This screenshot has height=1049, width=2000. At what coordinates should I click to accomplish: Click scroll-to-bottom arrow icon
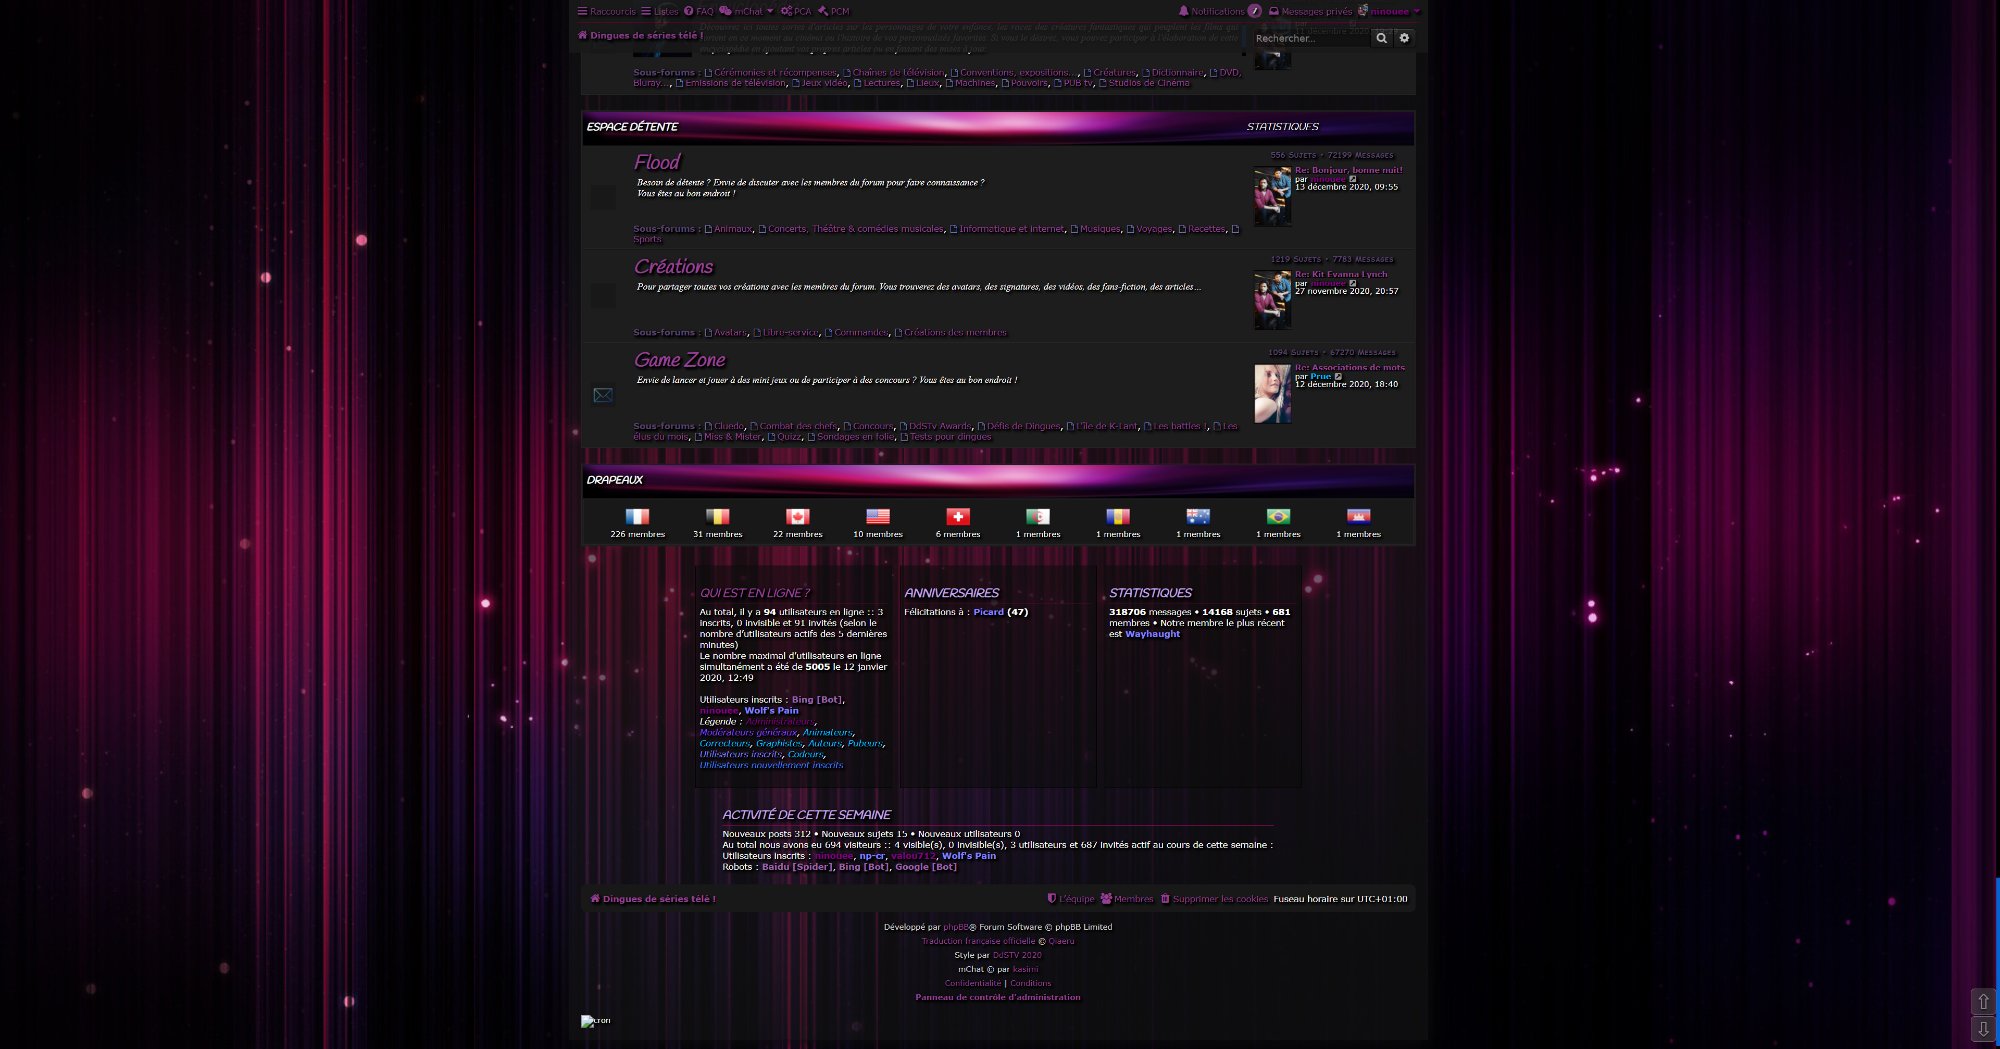point(1983,1029)
